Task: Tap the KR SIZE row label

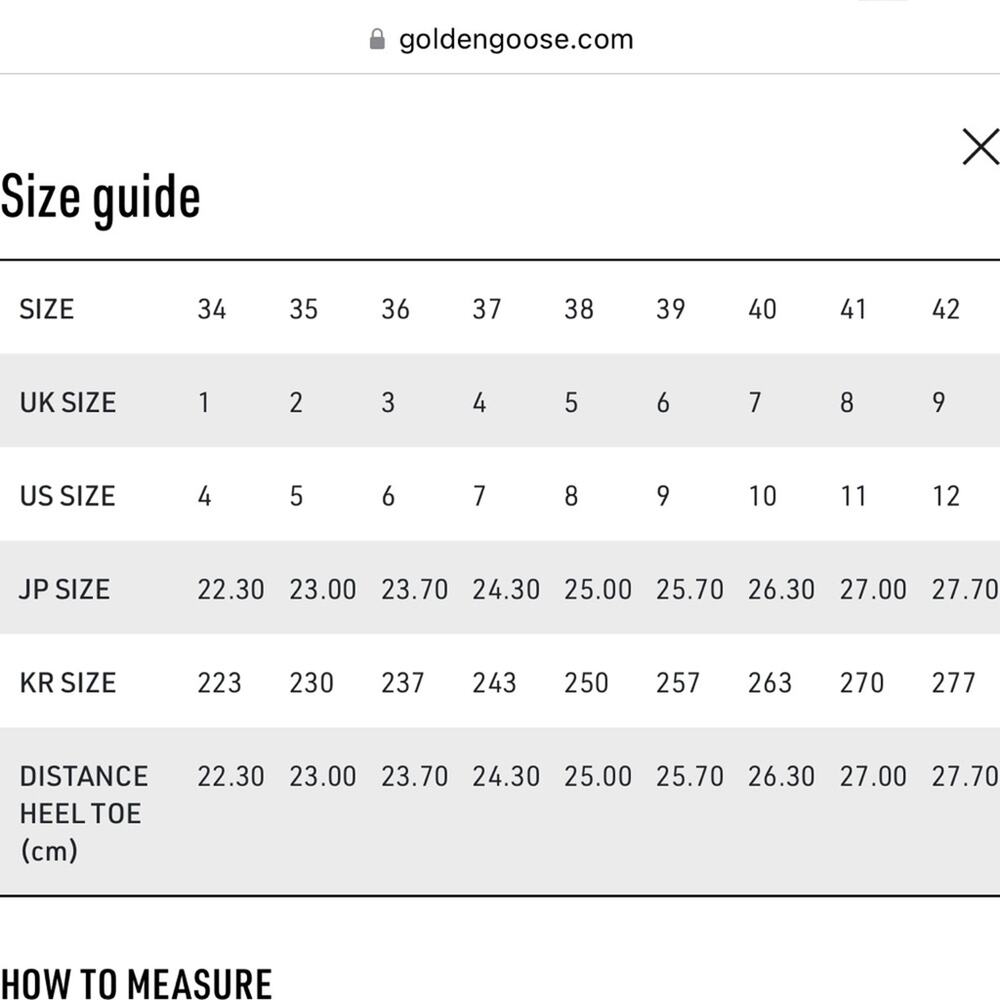Action: pos(67,683)
